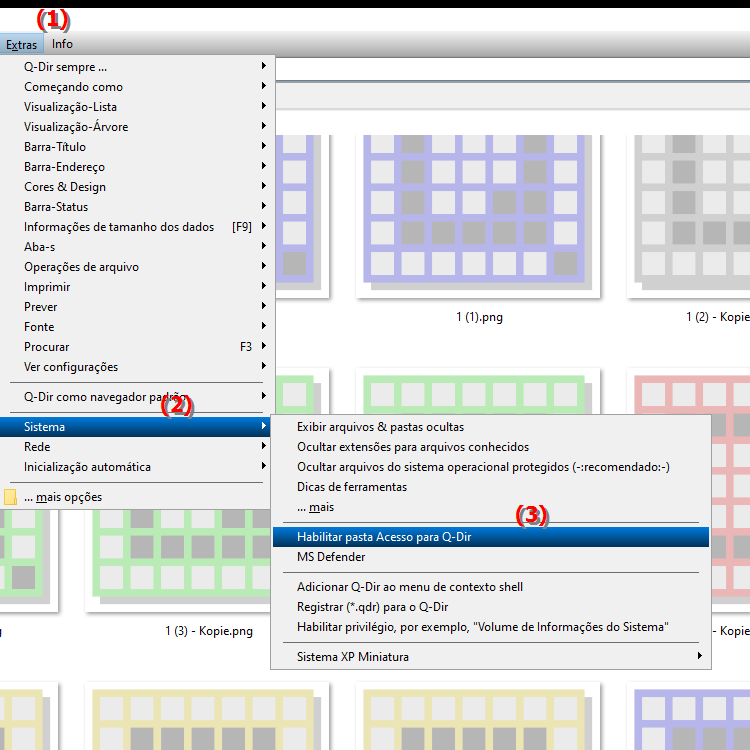Choose Registrar (*.qdr) para o Q-Dir
This screenshot has width=750, height=750.
[x=491, y=607]
